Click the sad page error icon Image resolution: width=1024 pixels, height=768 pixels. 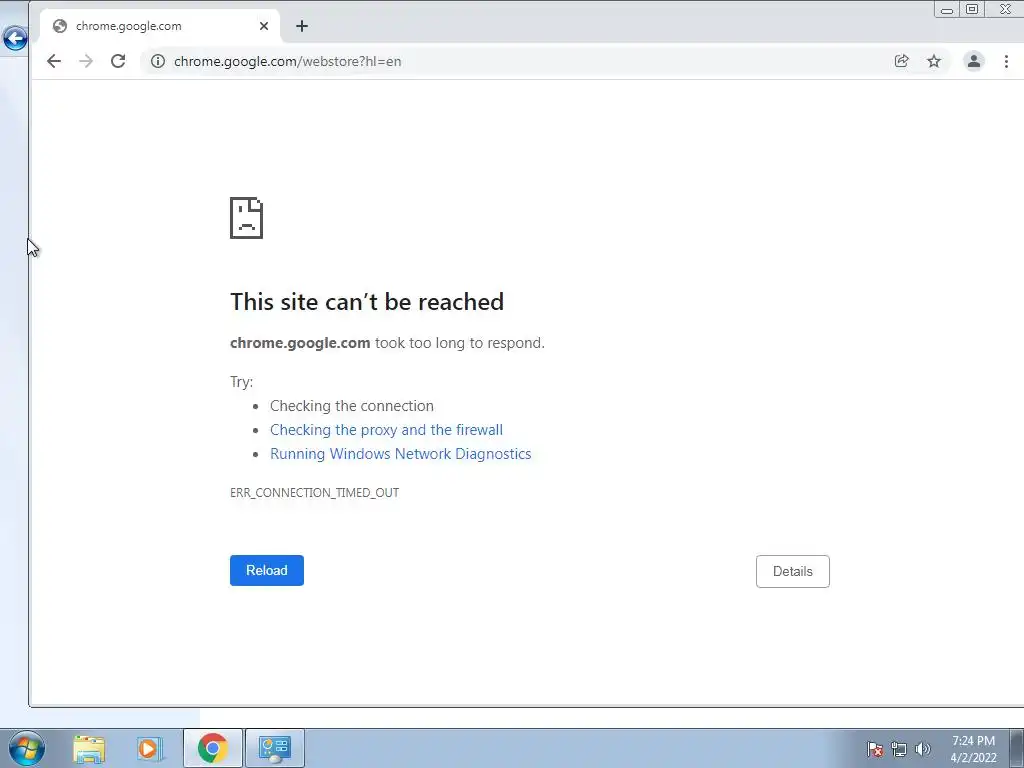coord(246,218)
